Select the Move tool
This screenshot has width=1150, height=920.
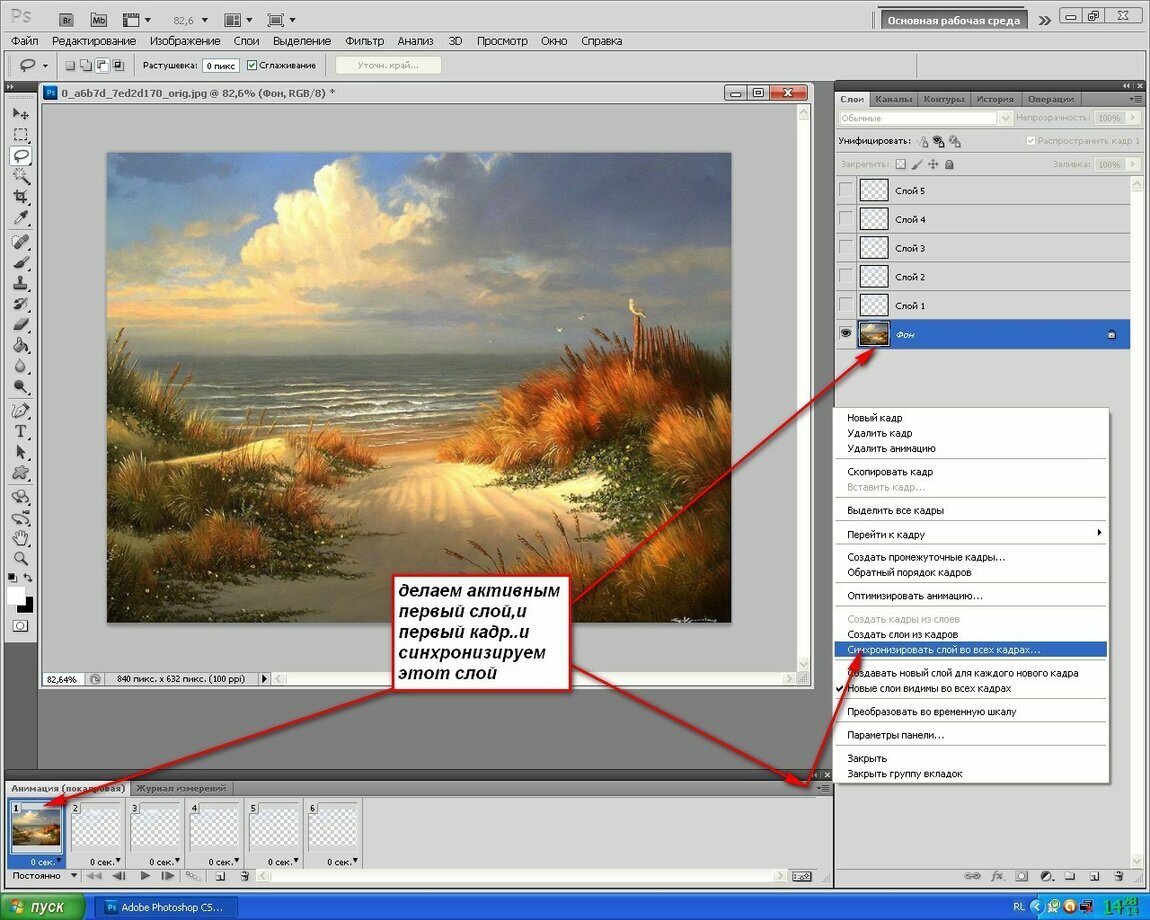[21, 114]
